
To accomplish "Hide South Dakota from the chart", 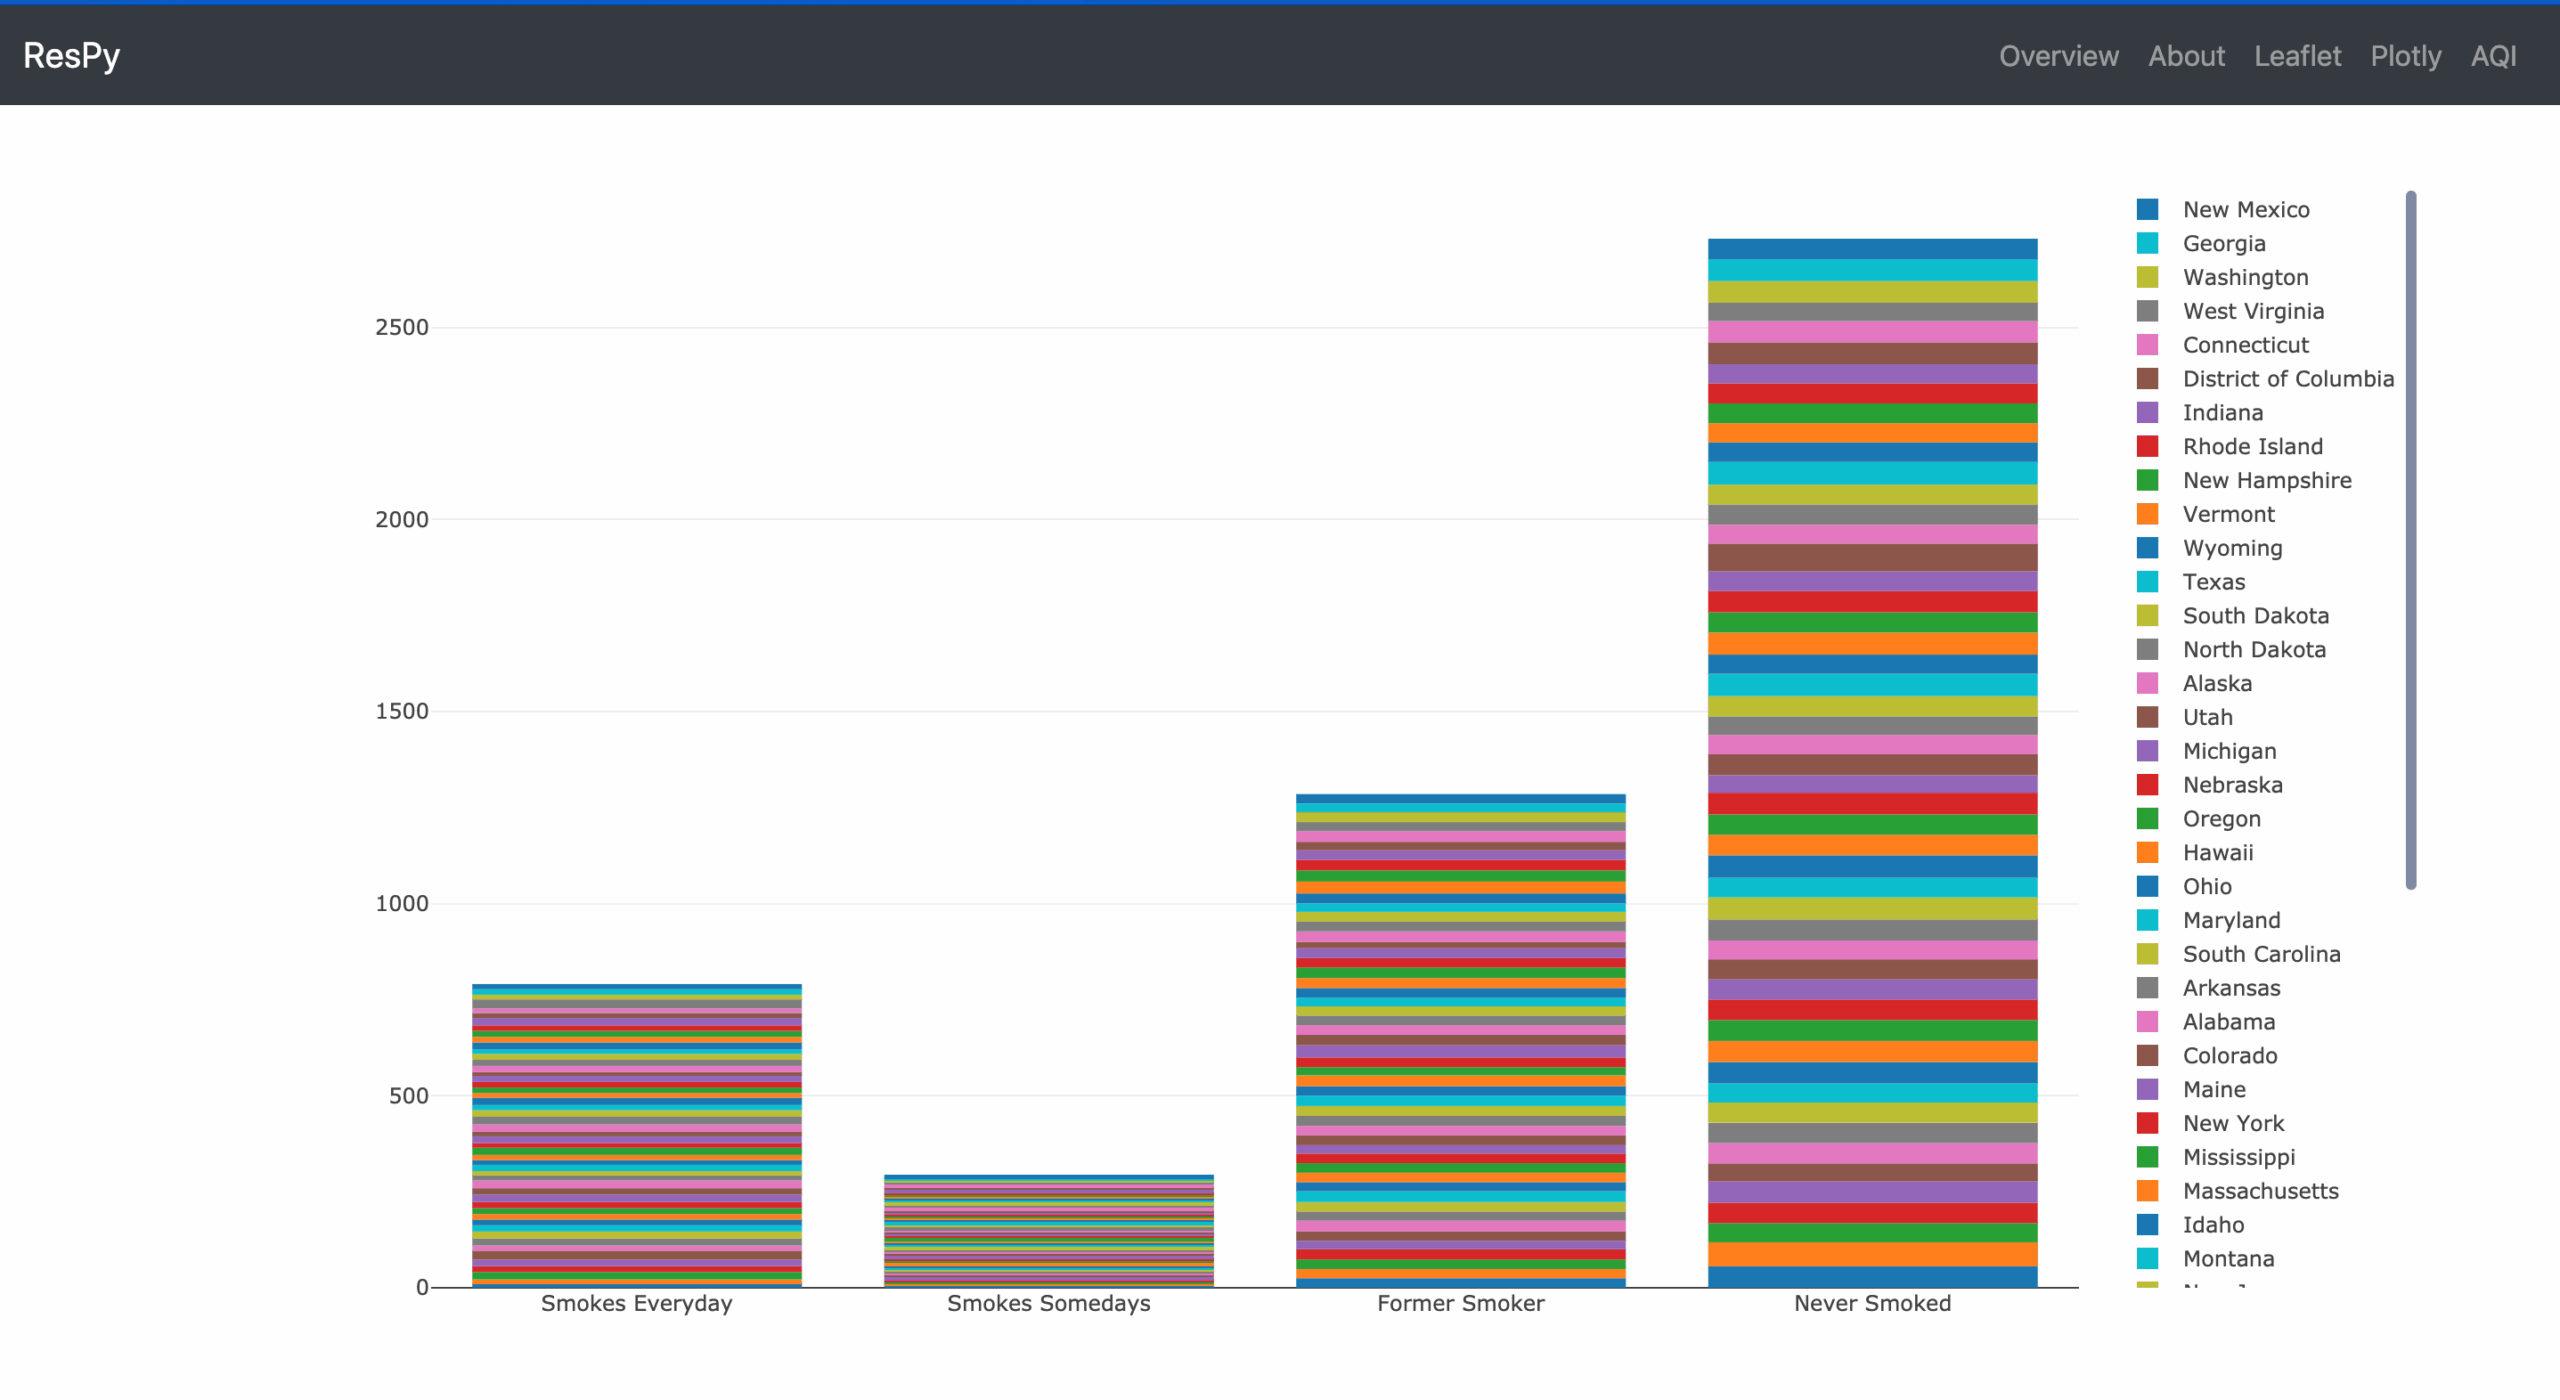I will (x=2254, y=615).
